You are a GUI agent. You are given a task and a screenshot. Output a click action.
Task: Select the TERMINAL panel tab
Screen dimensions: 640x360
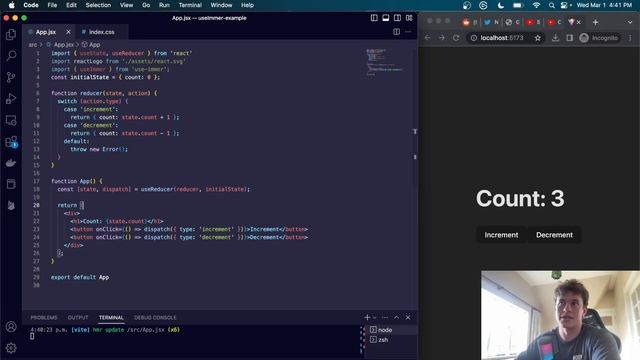tap(111, 317)
